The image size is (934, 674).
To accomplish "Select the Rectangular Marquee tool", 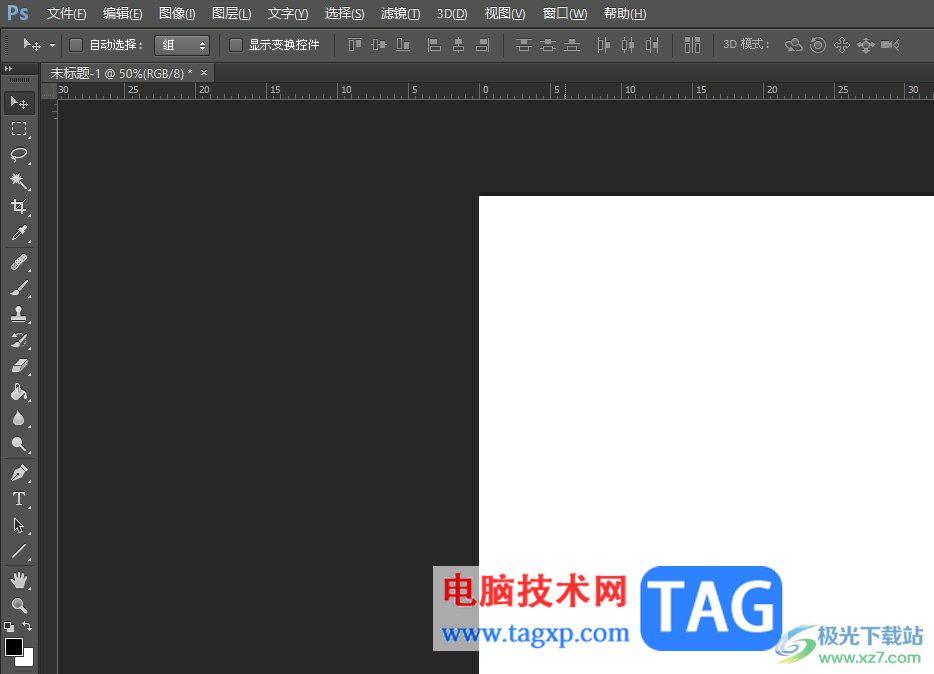I will [x=19, y=129].
